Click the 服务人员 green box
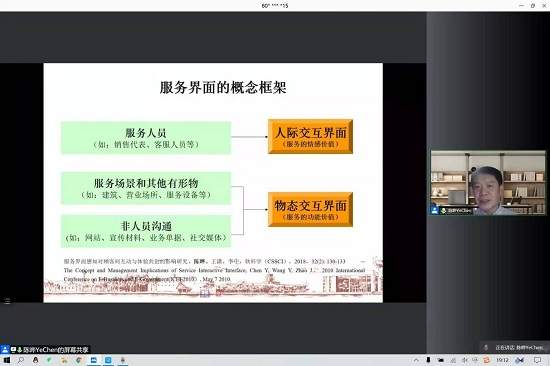Screen dimensions: 550x366 (x=146, y=138)
